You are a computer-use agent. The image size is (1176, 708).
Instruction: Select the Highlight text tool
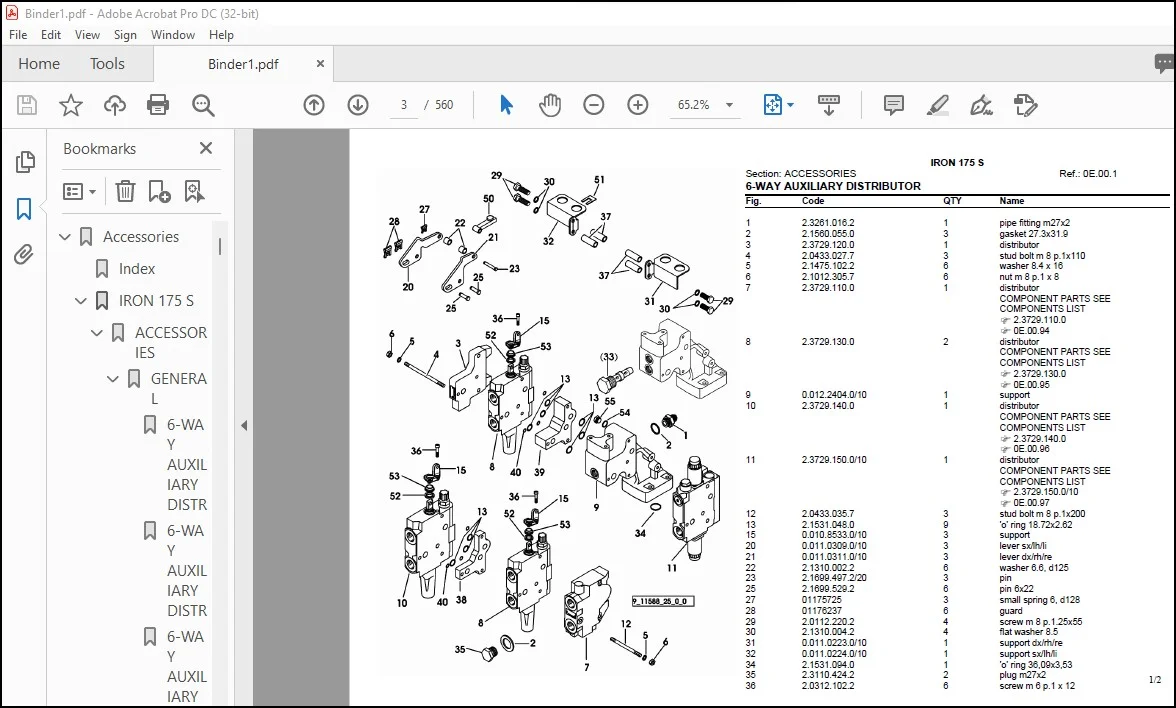(x=938, y=105)
